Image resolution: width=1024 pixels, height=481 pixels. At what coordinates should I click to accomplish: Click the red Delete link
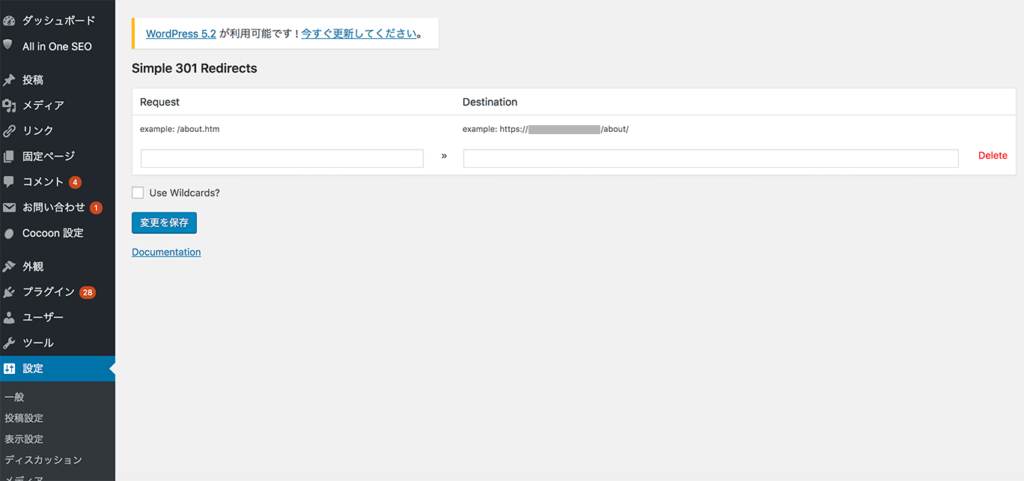point(993,155)
